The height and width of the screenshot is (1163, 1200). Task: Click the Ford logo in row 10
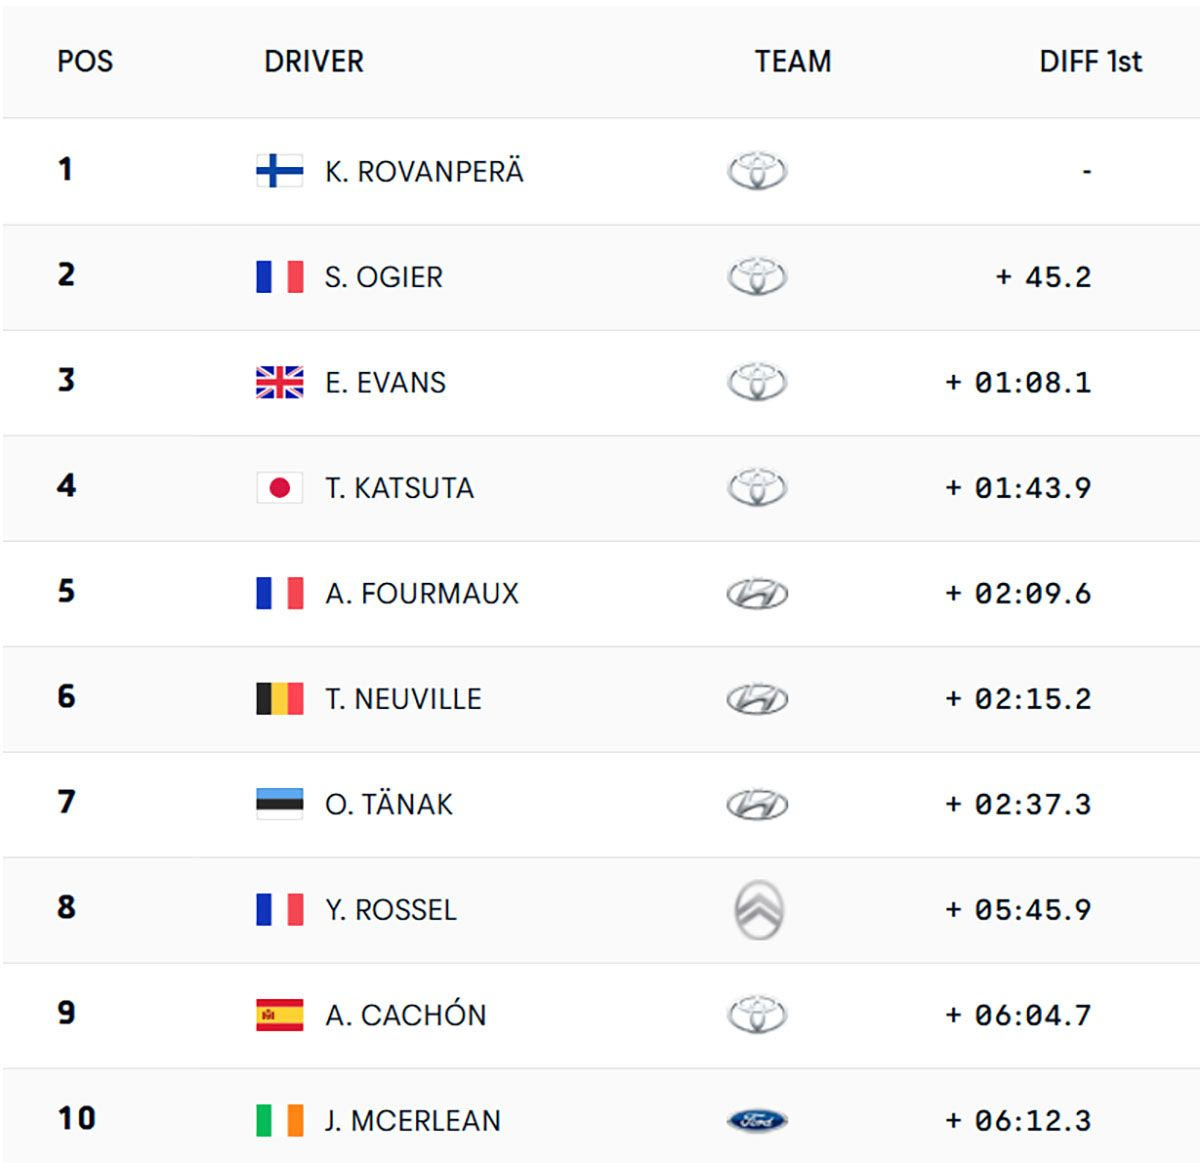pyautogui.click(x=757, y=1120)
